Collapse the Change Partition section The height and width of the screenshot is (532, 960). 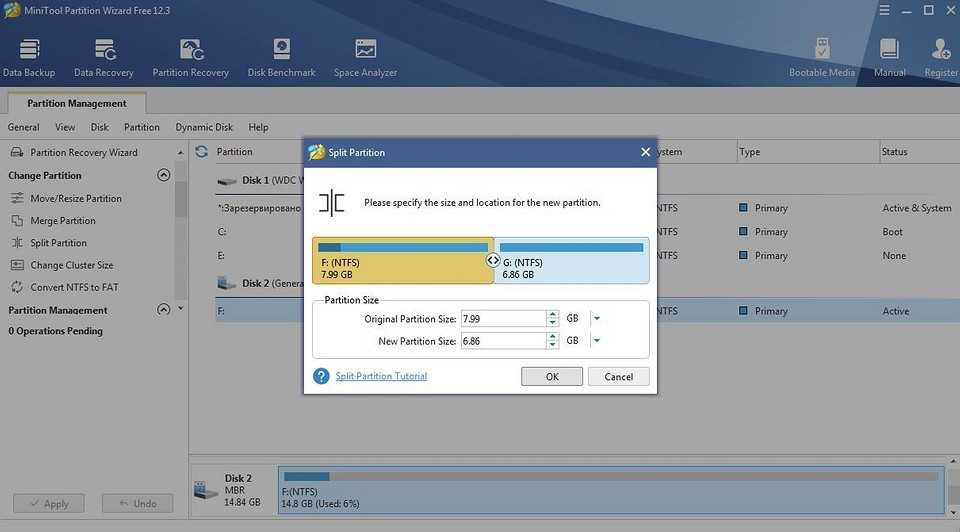pos(164,175)
